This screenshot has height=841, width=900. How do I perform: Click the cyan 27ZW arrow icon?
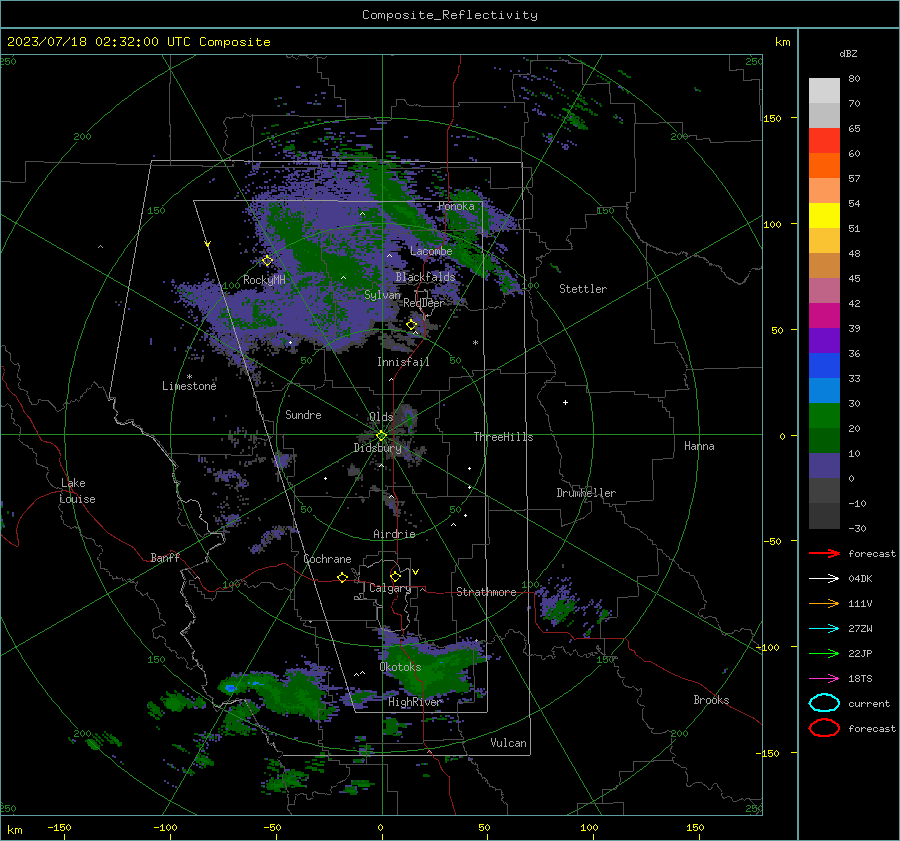pos(824,629)
